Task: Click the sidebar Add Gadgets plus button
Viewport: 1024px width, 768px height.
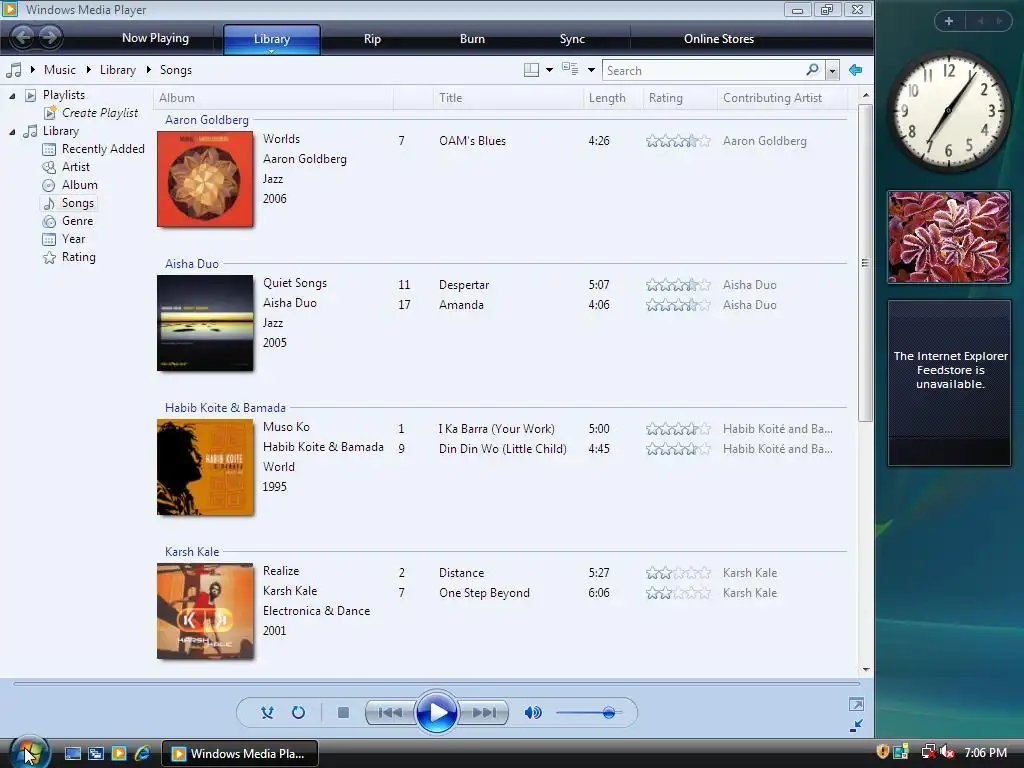Action: point(949,21)
